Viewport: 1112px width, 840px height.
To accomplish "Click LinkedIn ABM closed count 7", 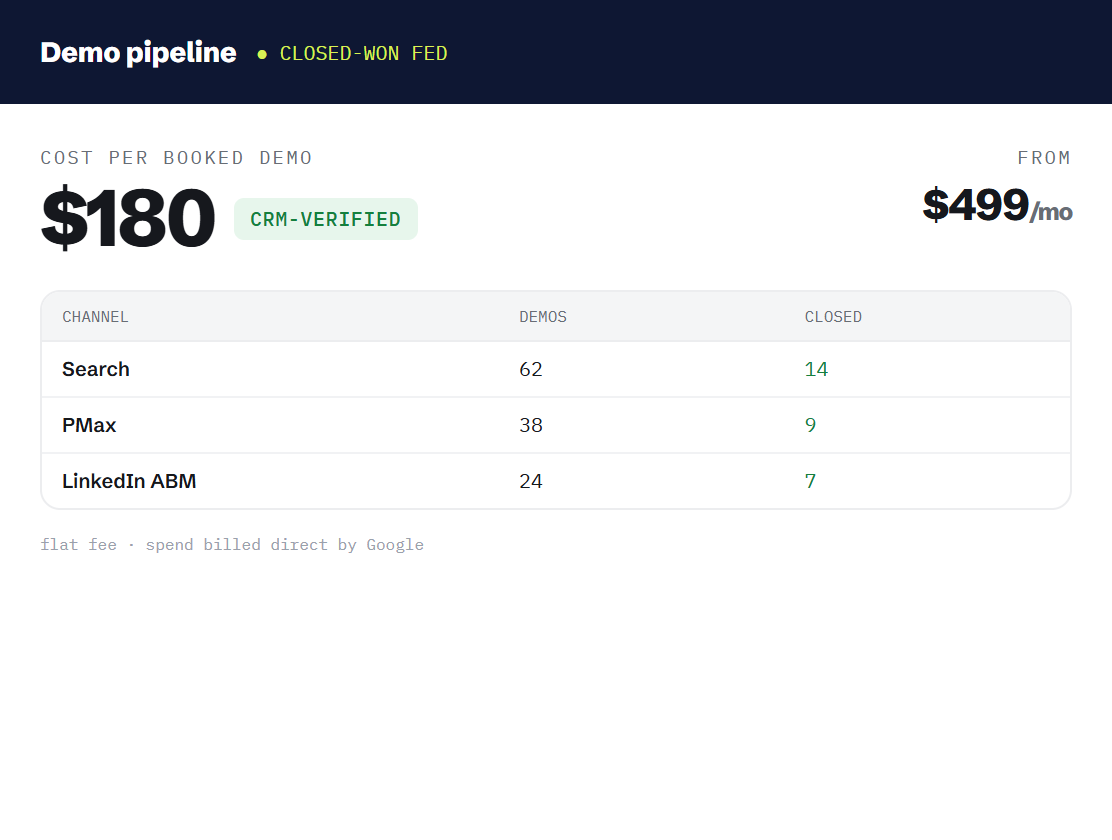I will (x=811, y=481).
